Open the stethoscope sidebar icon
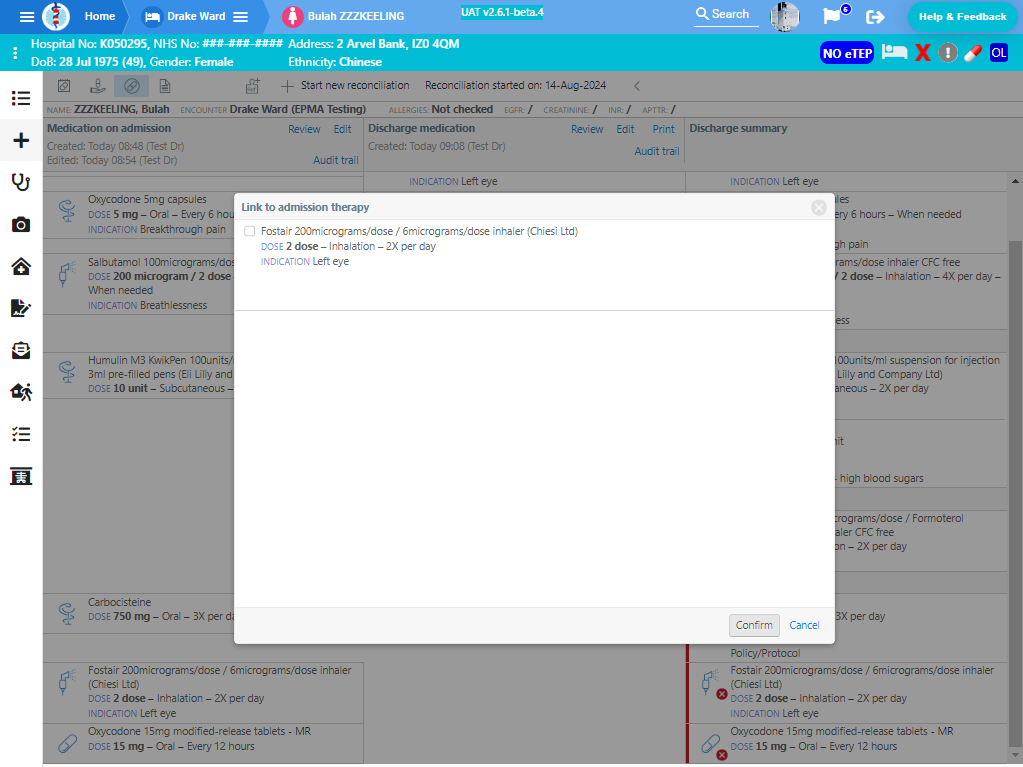 pyautogui.click(x=21, y=182)
